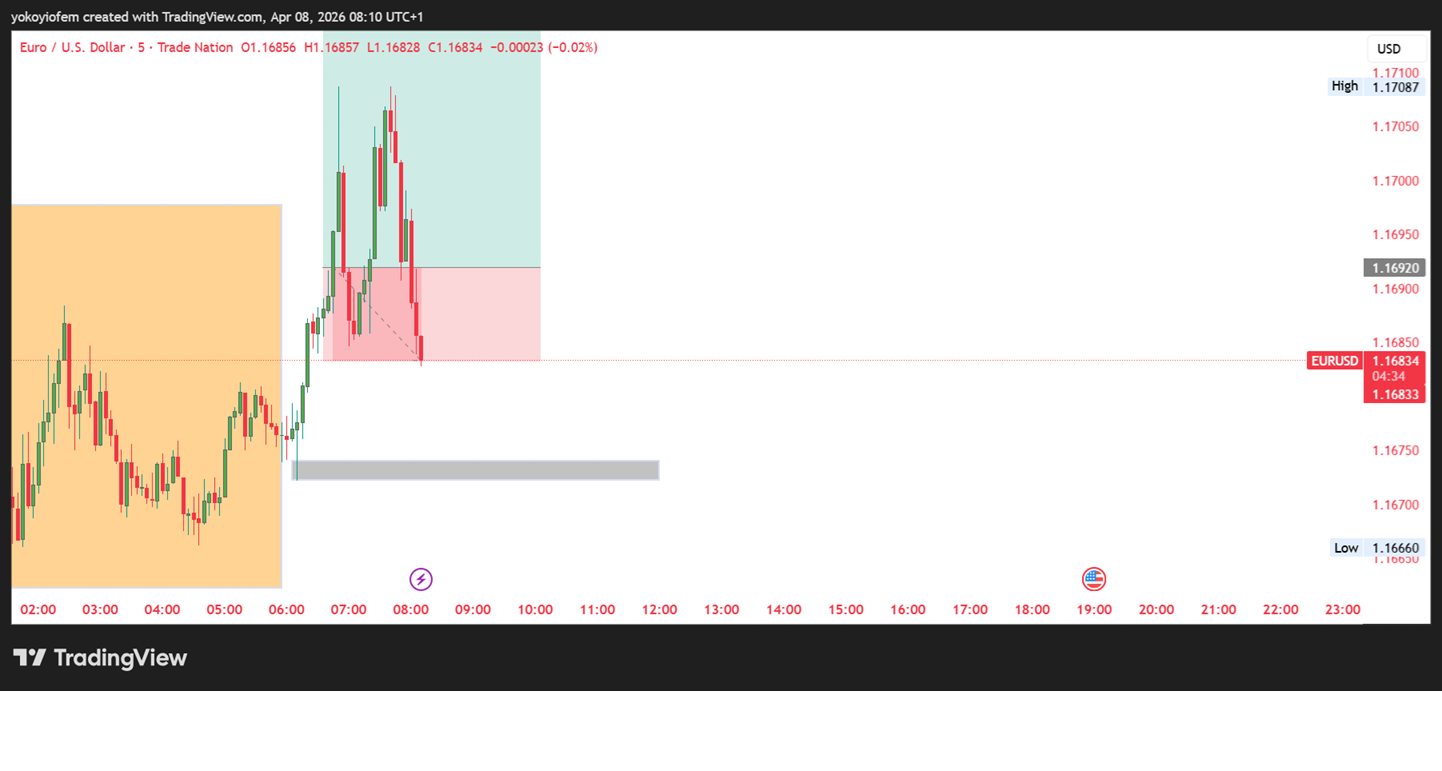
Task: Select the gray rectangle zone
Action: (476, 470)
